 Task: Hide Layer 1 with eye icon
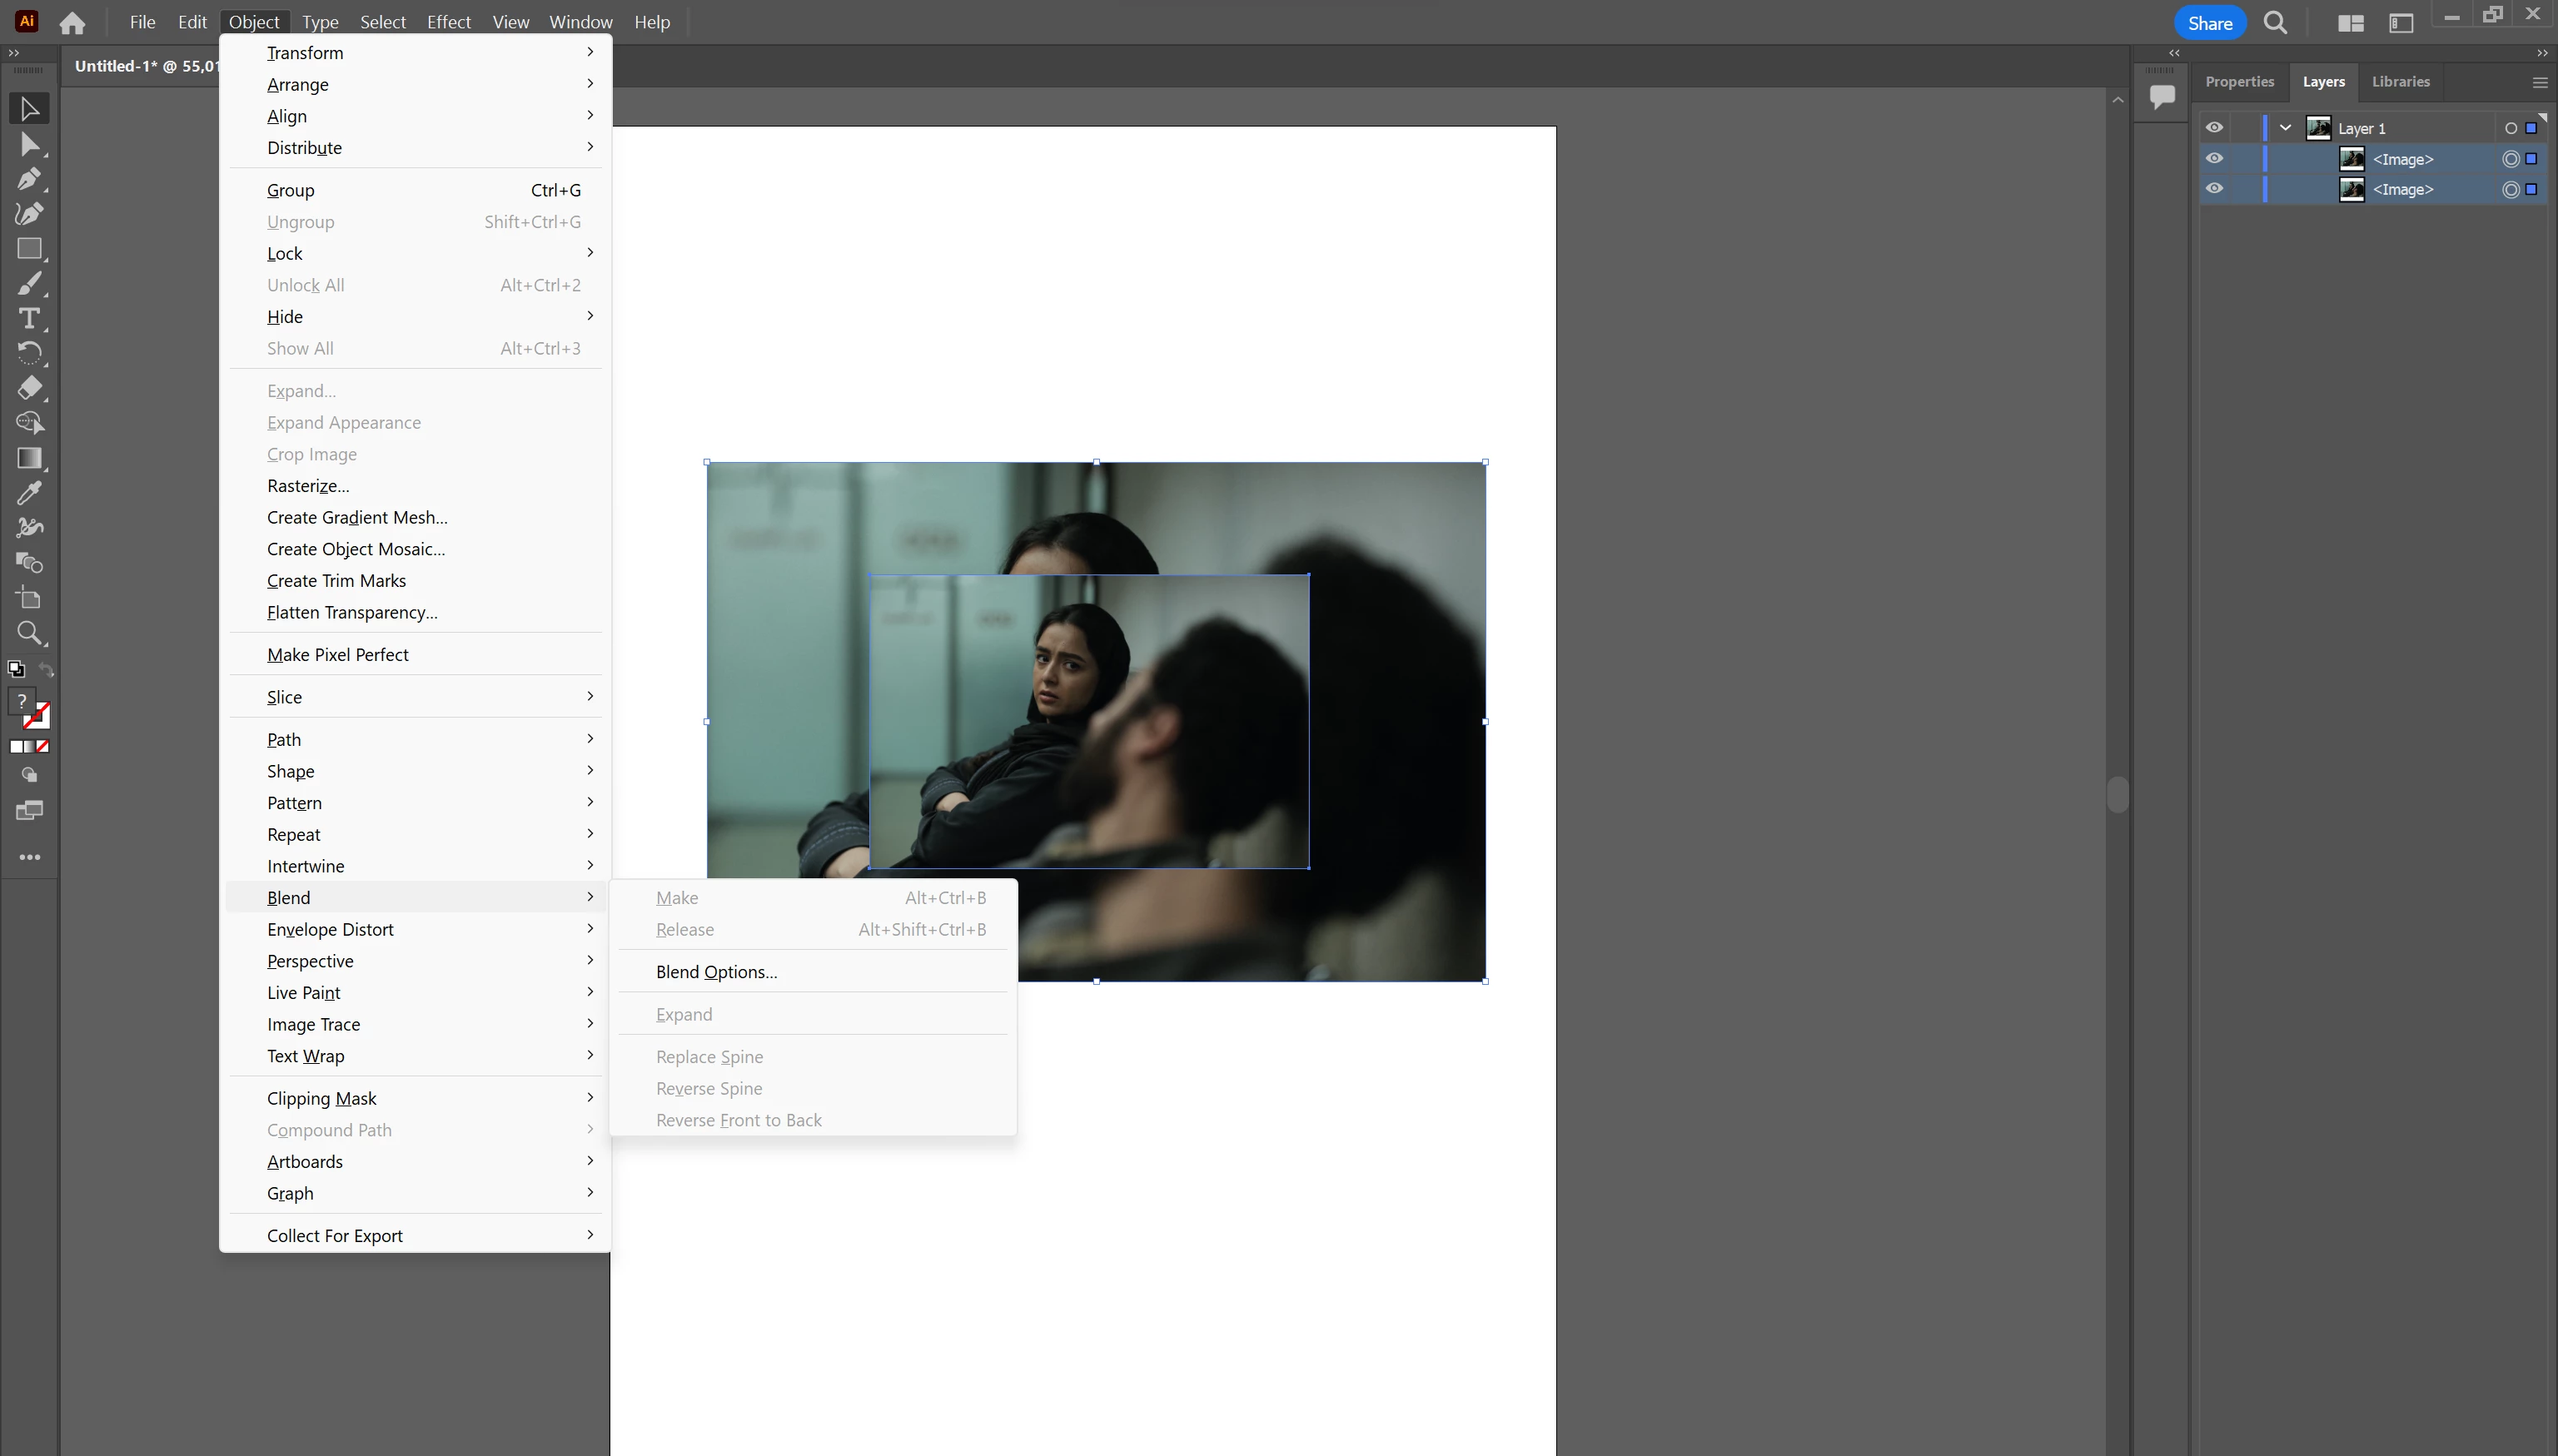(x=2214, y=128)
